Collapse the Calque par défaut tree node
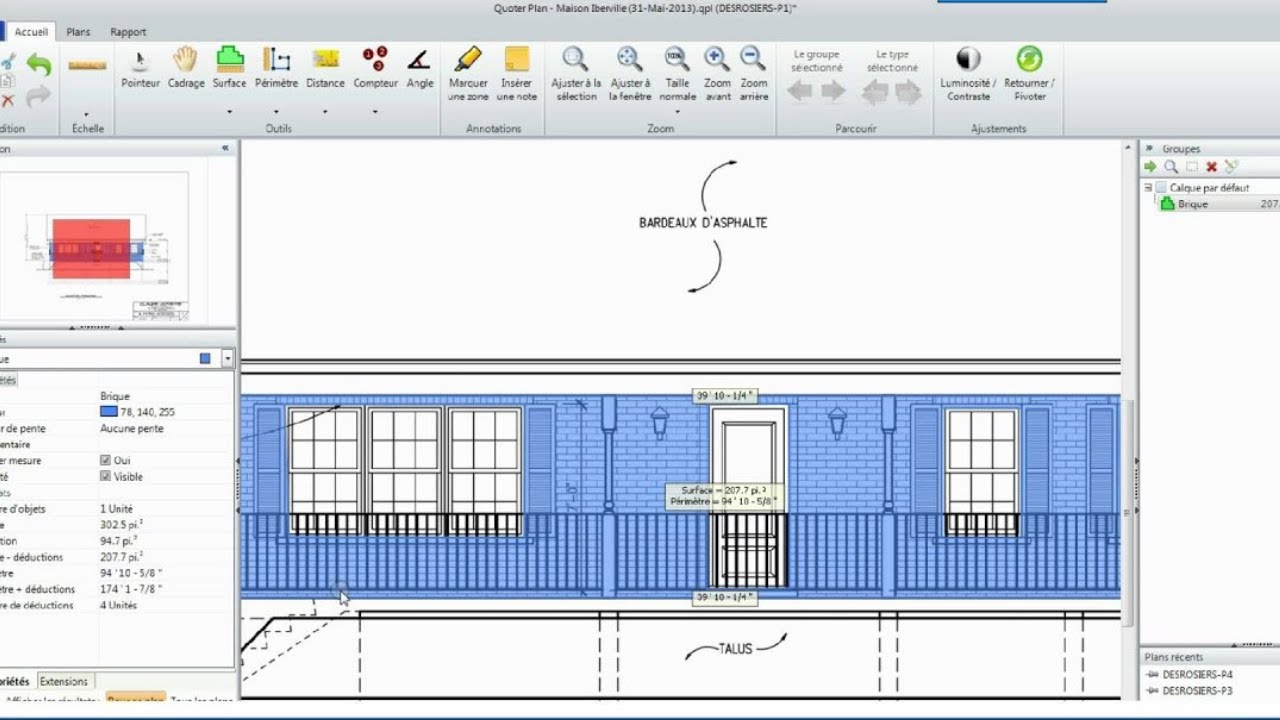The height and width of the screenshot is (720, 1280). [x=1148, y=188]
